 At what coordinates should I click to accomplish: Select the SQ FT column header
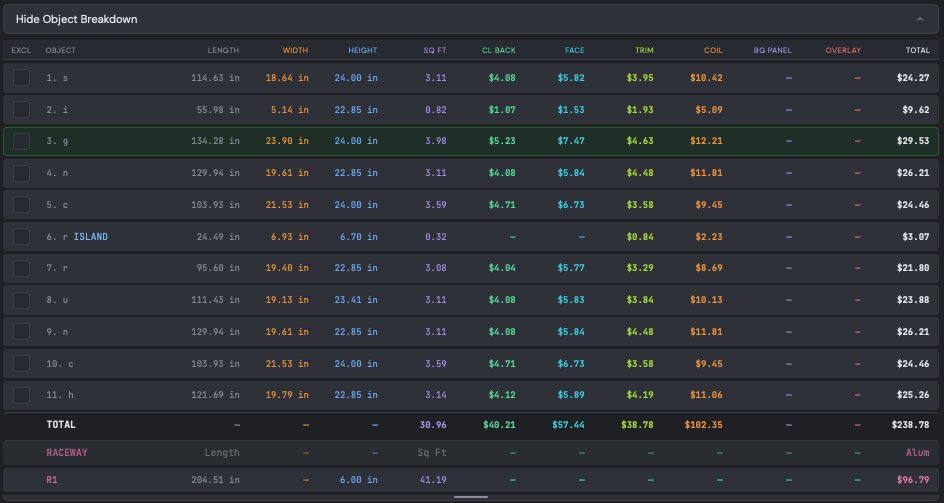(434, 50)
